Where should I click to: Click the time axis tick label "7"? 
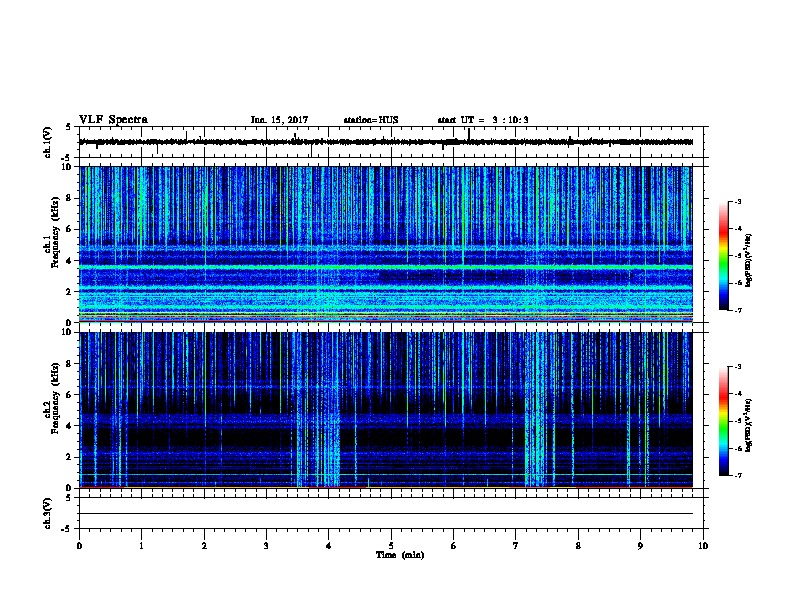[x=516, y=546]
